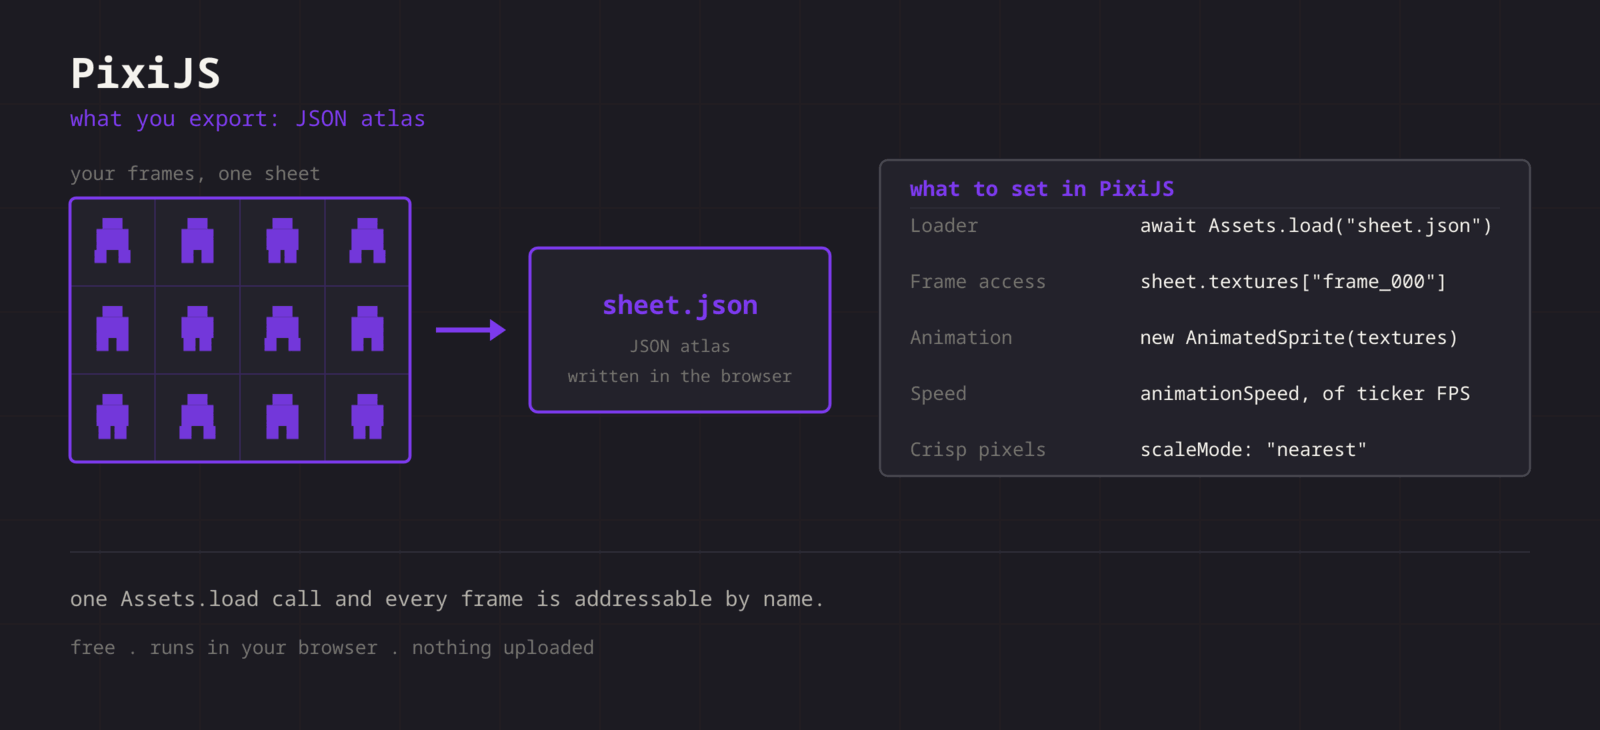
Task: Click the scaleMode: "nearest" code value
Action: pyautogui.click(x=1253, y=450)
